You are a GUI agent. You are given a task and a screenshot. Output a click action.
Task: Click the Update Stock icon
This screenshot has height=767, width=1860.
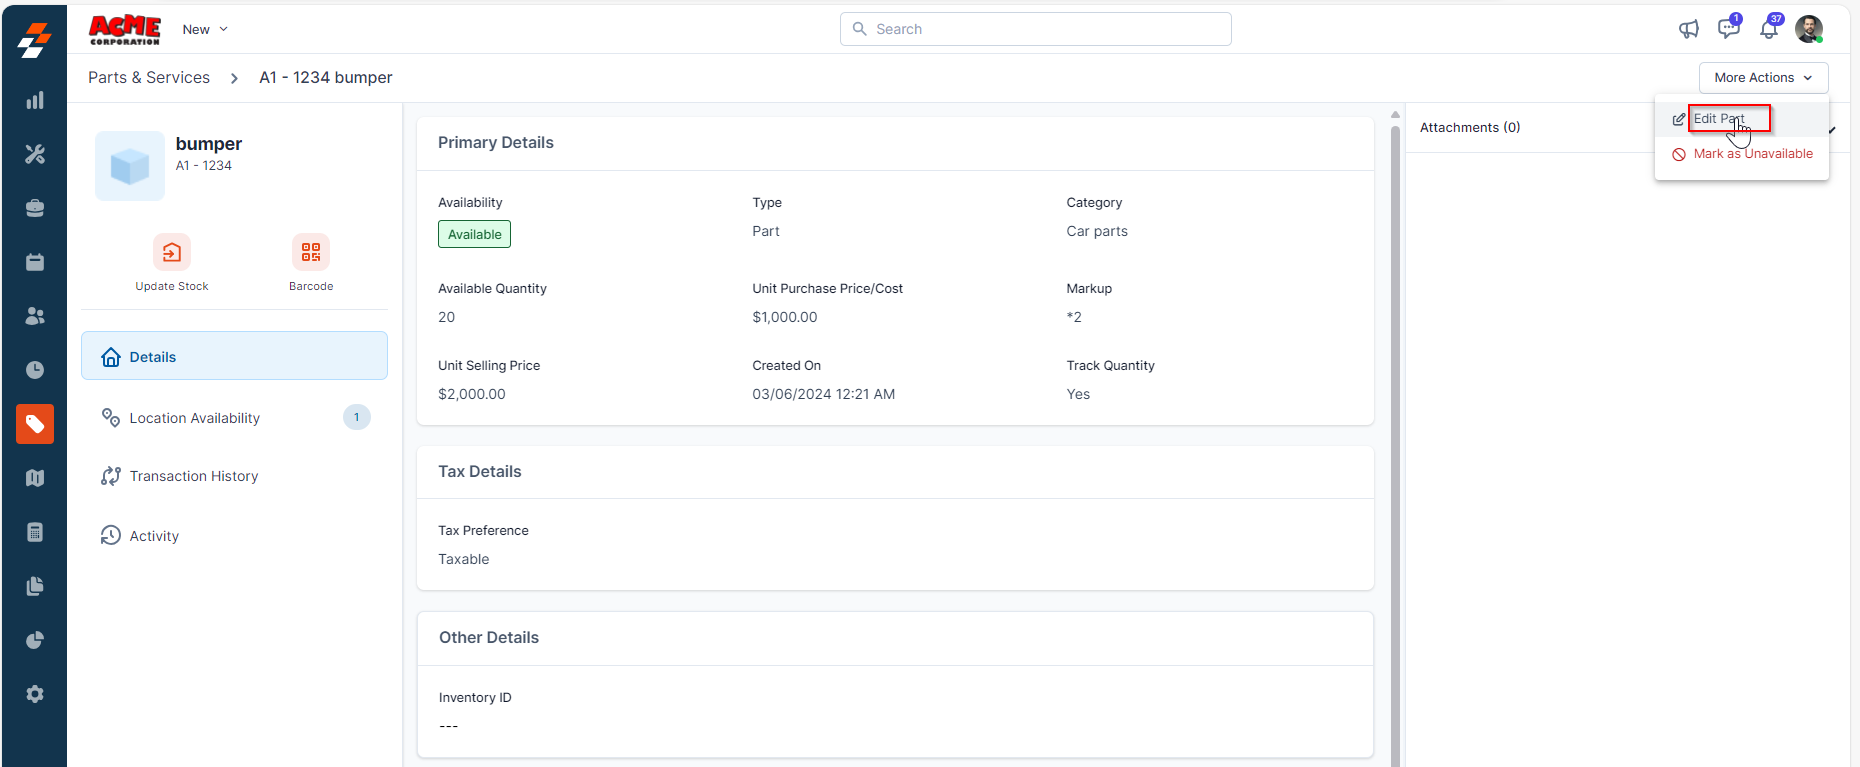pyautogui.click(x=172, y=252)
